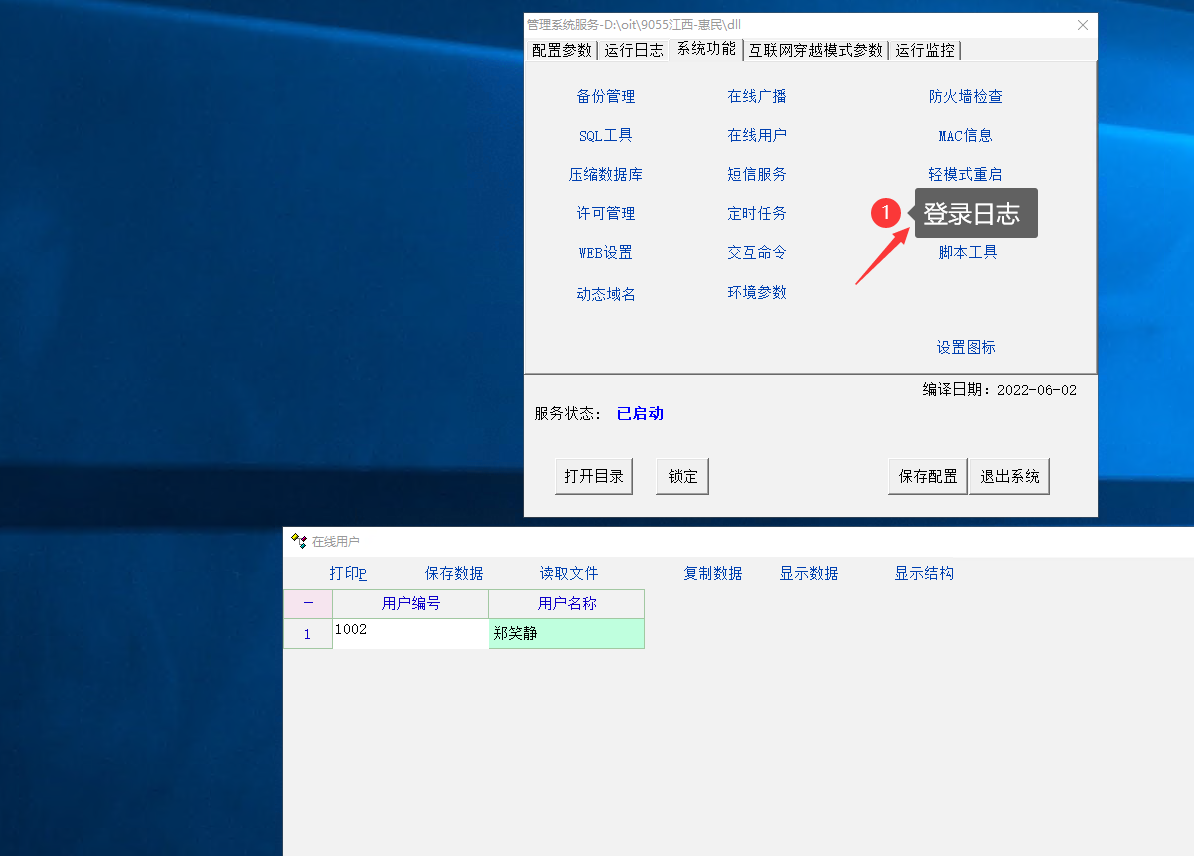Screen dimensions: 1194x856
Task: Go to the 运行监控 tab
Action: coord(925,50)
